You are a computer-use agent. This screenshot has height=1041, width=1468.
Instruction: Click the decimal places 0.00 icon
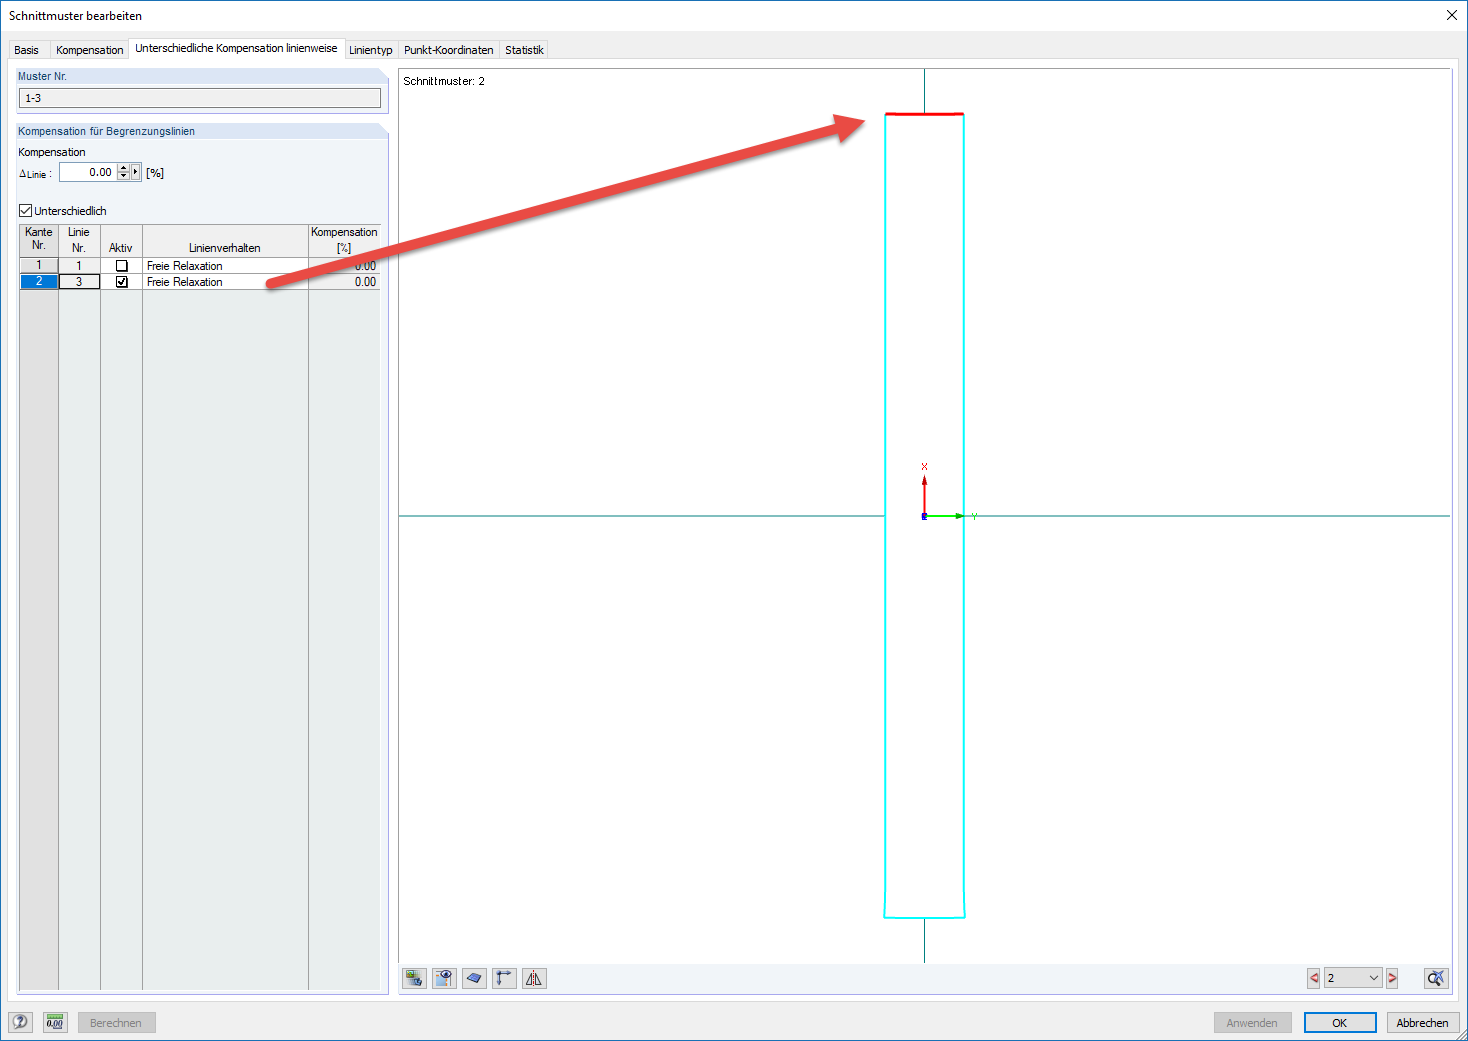tap(55, 1022)
